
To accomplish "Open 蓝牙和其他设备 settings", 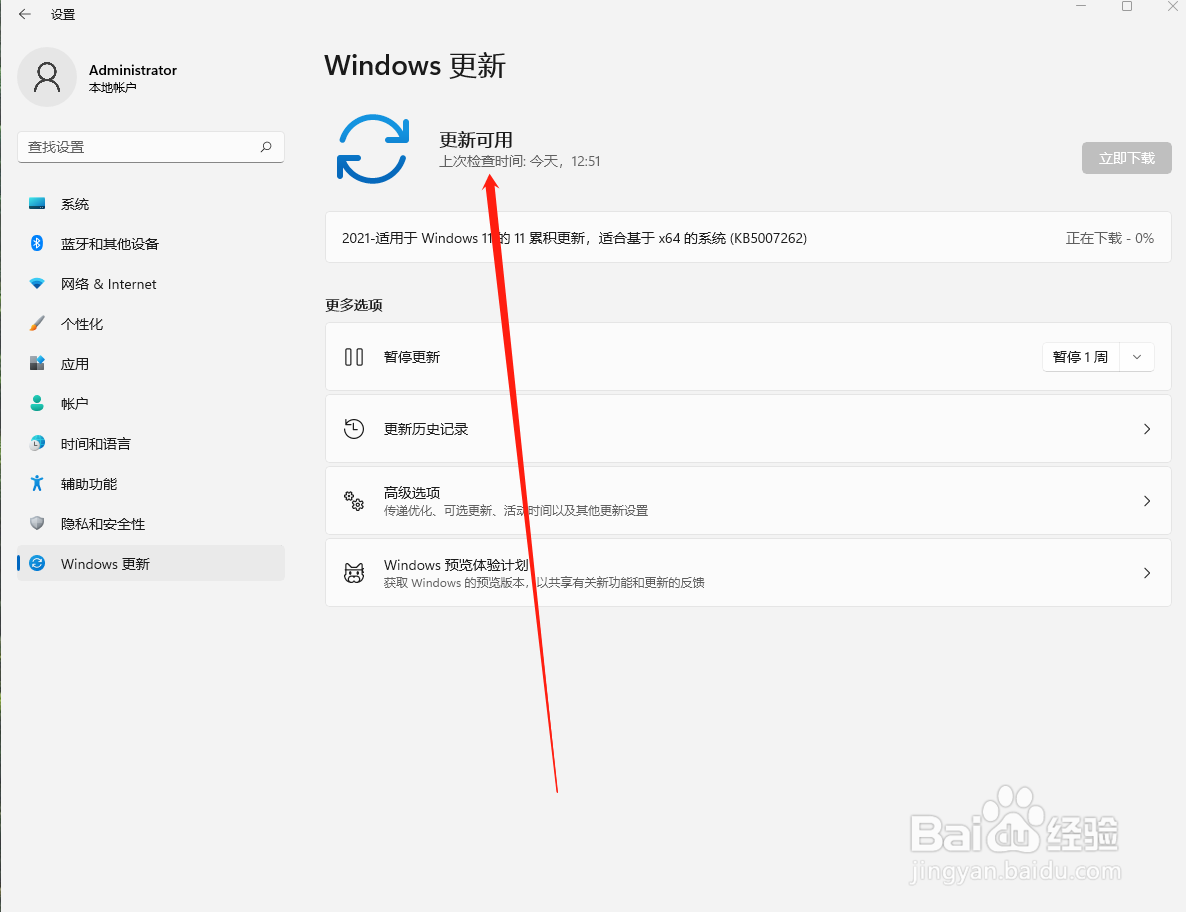I will point(151,244).
